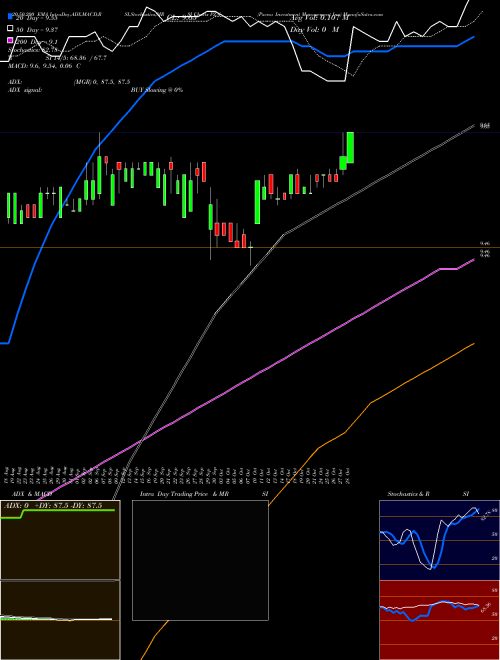
Task: Click the blue 20 Day legend swatch
Action: 10,17
